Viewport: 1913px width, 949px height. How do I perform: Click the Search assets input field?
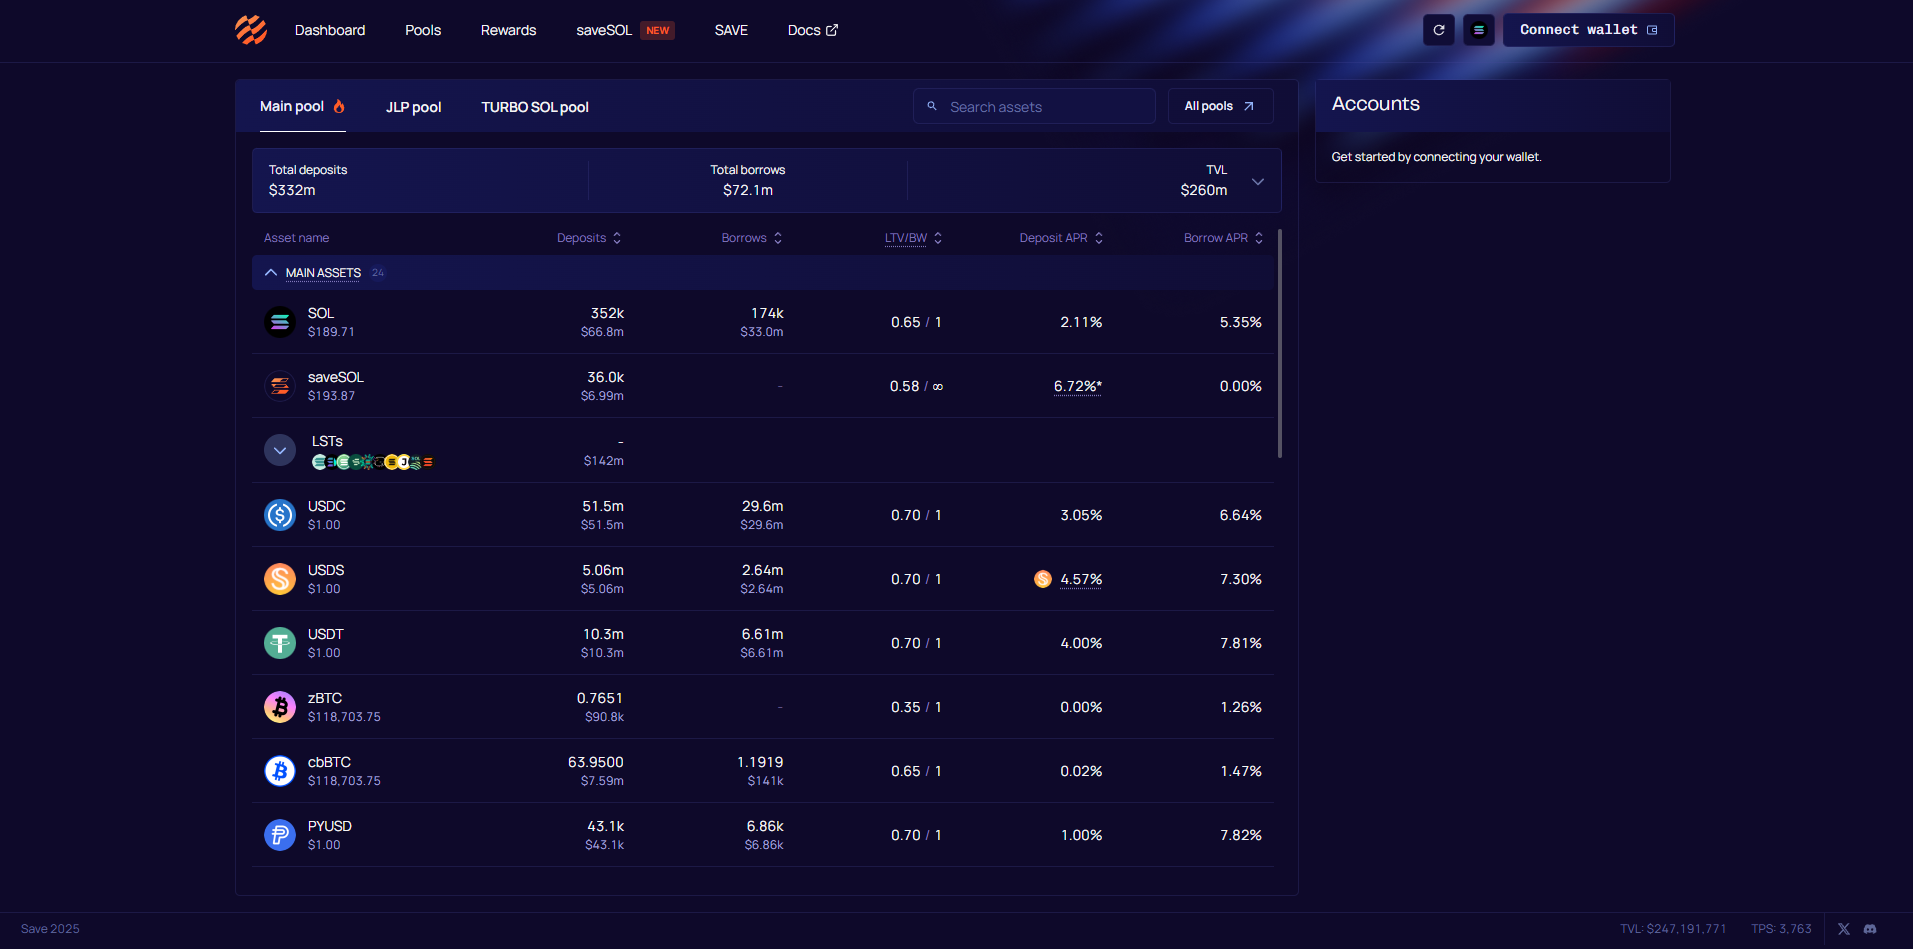pos(1034,106)
